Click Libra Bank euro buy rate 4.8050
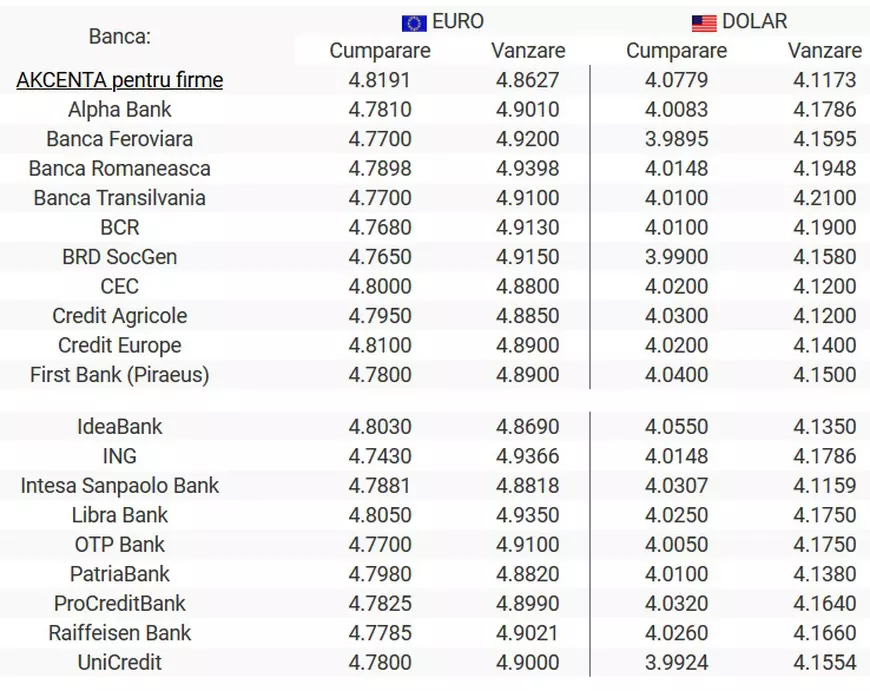The image size is (870, 691). click(380, 515)
